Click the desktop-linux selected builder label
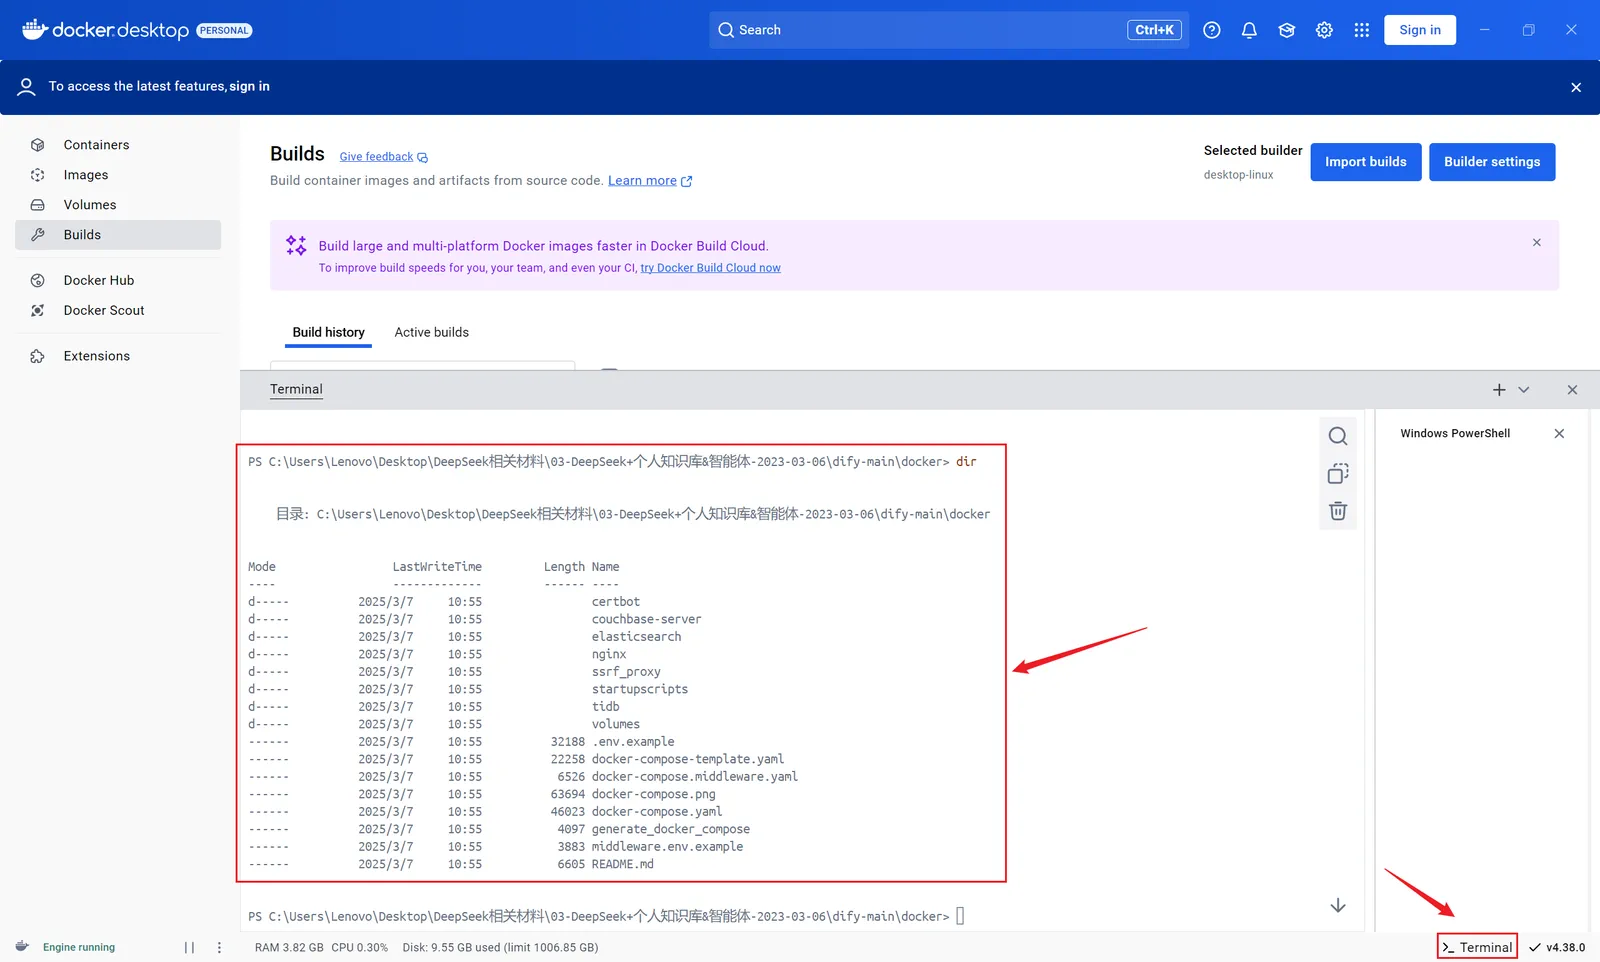The height and width of the screenshot is (962, 1600). click(x=1238, y=175)
